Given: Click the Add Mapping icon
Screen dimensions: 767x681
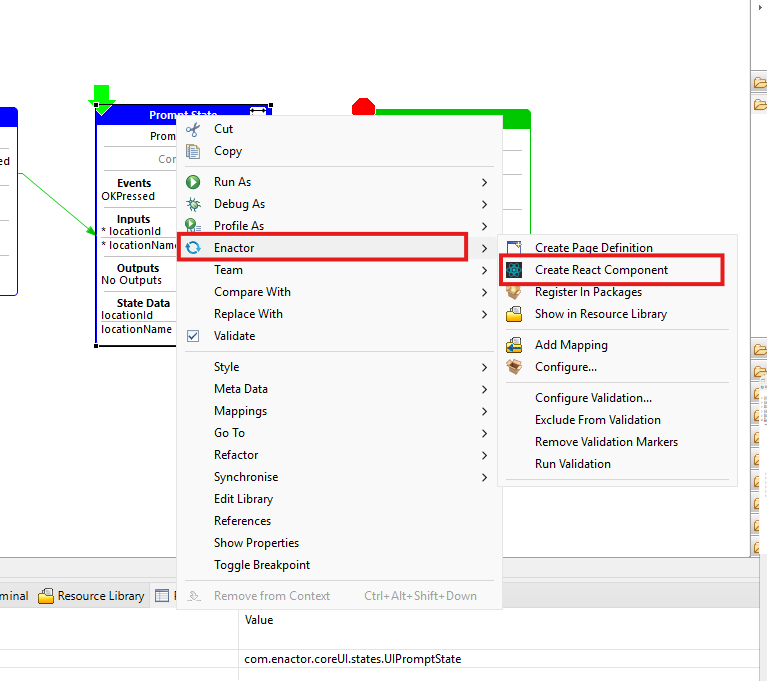Looking at the screenshot, I should (x=515, y=345).
